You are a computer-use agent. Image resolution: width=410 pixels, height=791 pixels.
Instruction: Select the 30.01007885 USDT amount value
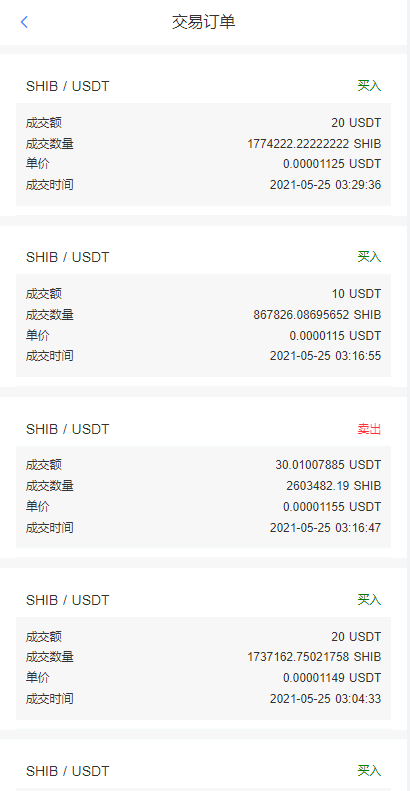click(328, 465)
